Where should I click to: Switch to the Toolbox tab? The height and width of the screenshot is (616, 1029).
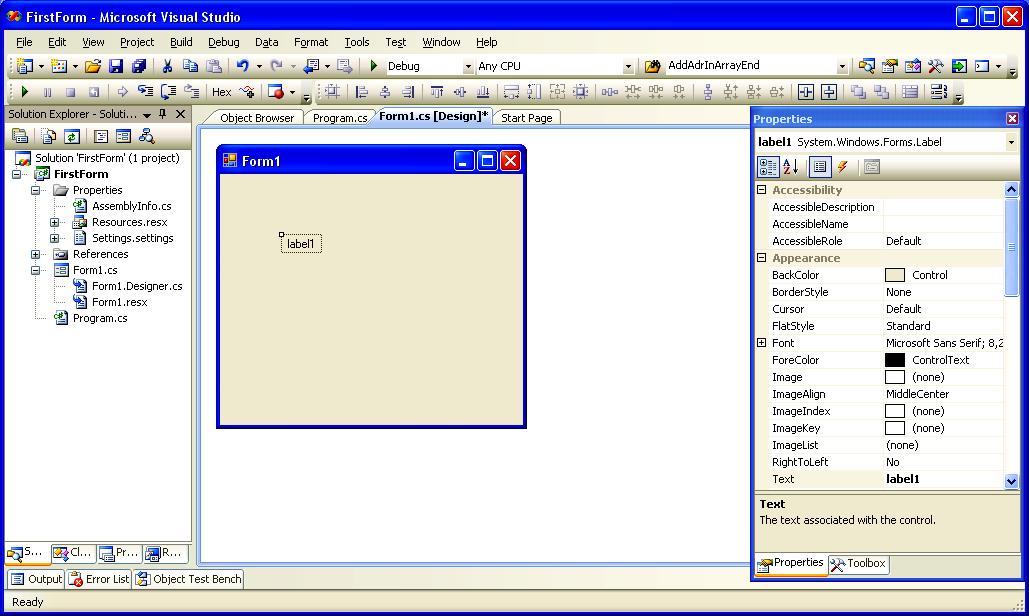coord(858,564)
